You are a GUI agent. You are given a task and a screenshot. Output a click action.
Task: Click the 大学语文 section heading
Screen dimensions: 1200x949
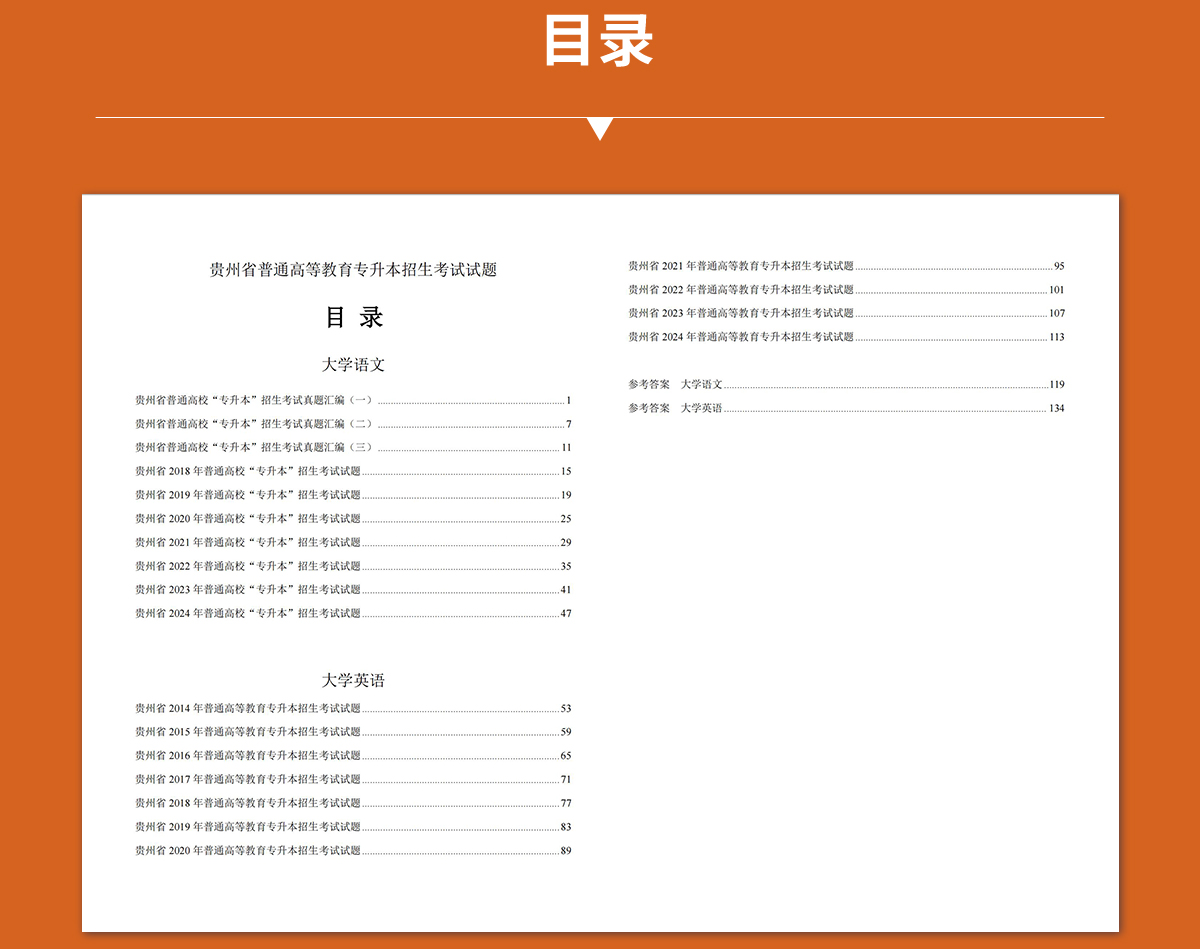tap(353, 365)
